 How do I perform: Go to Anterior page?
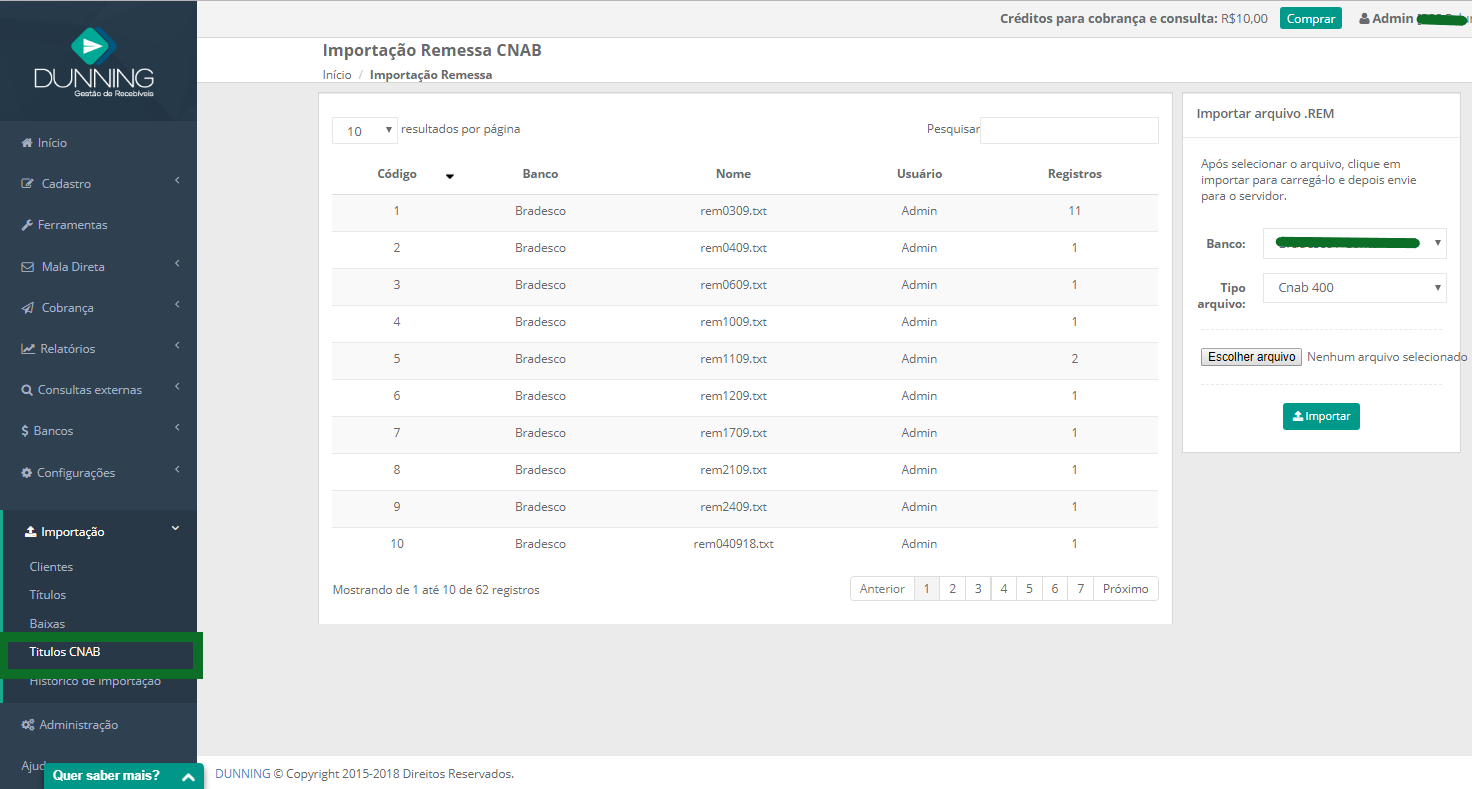pos(882,589)
